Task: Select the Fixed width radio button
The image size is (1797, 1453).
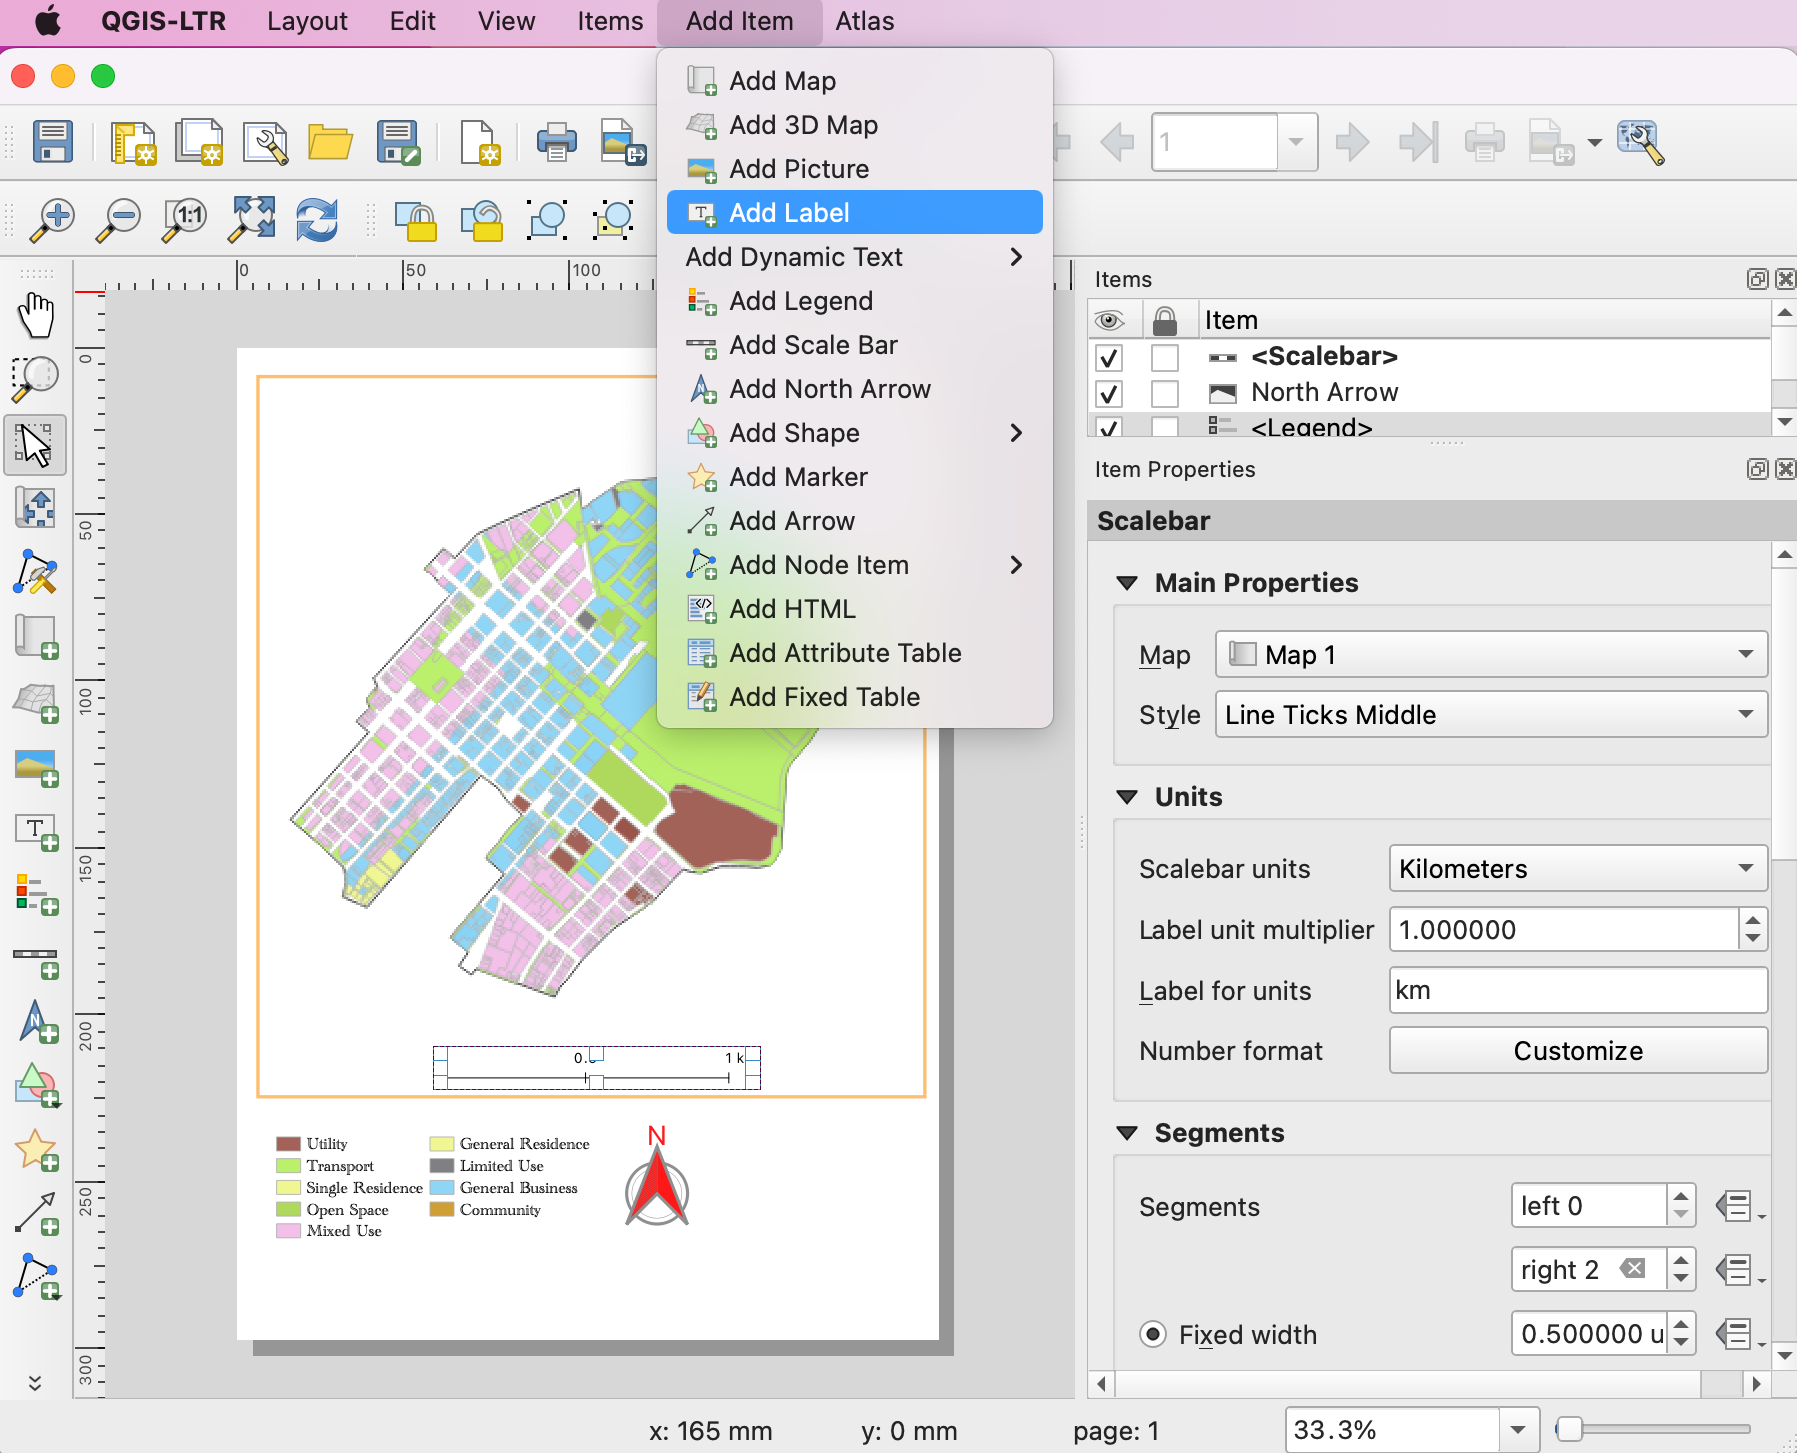Action: click(1153, 1334)
